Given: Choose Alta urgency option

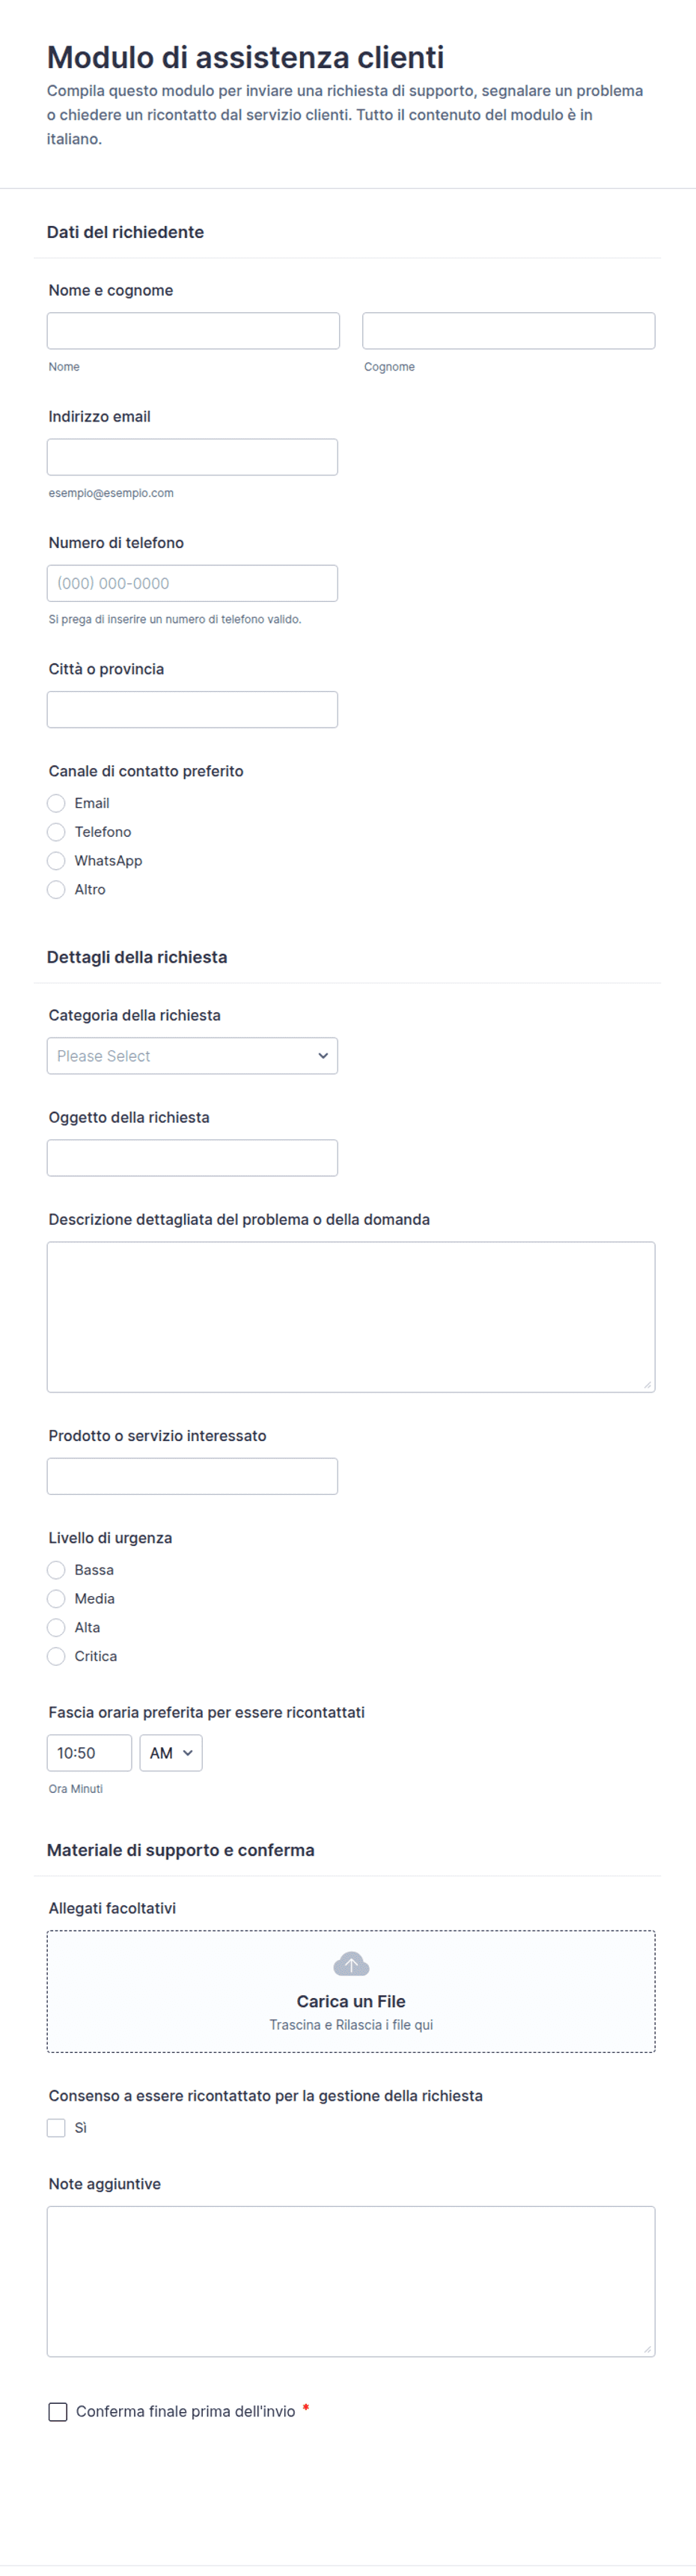Looking at the screenshot, I should [x=56, y=1628].
